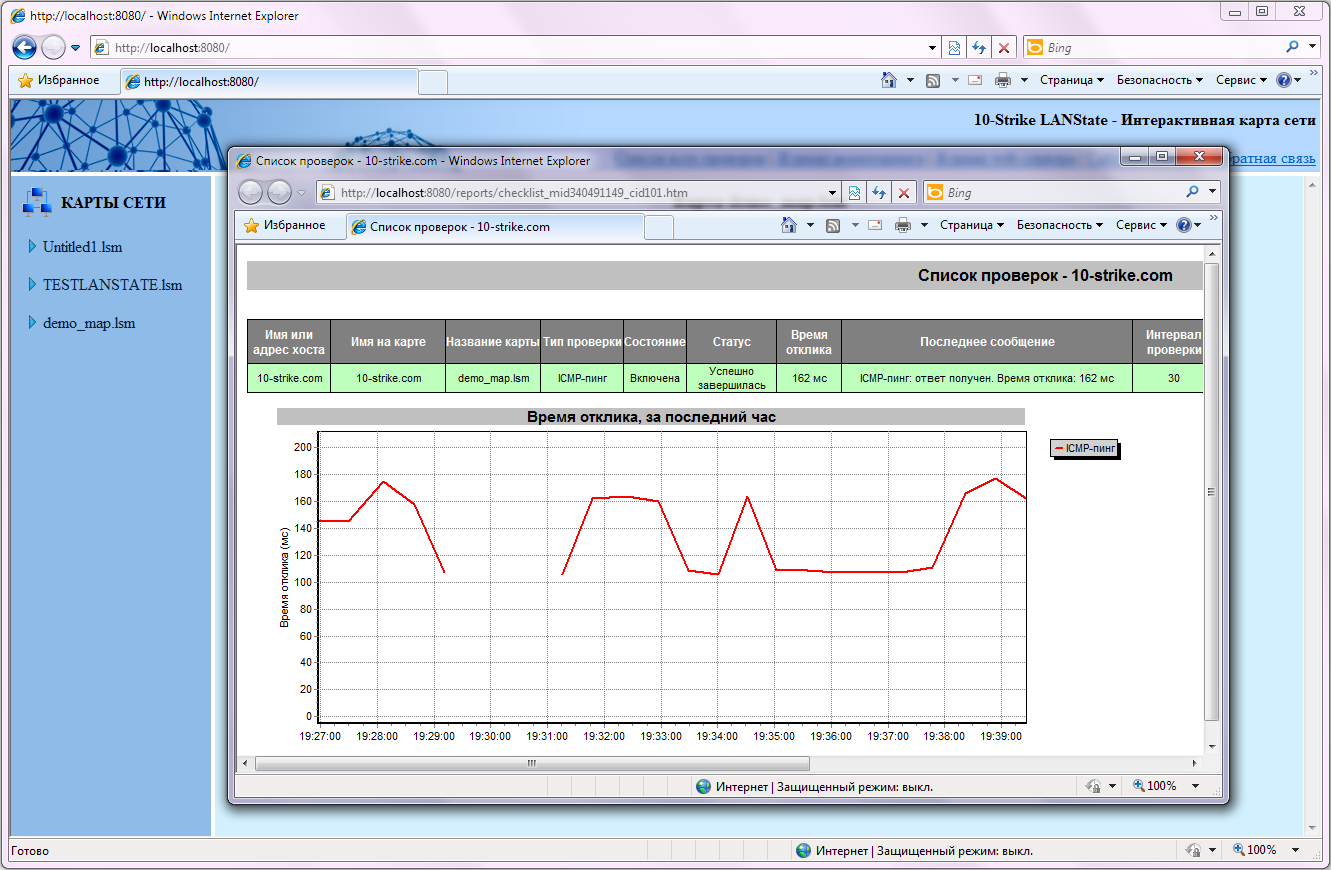Open demo_map.lsm network map
Image resolution: width=1331 pixels, height=870 pixels.
[89, 323]
